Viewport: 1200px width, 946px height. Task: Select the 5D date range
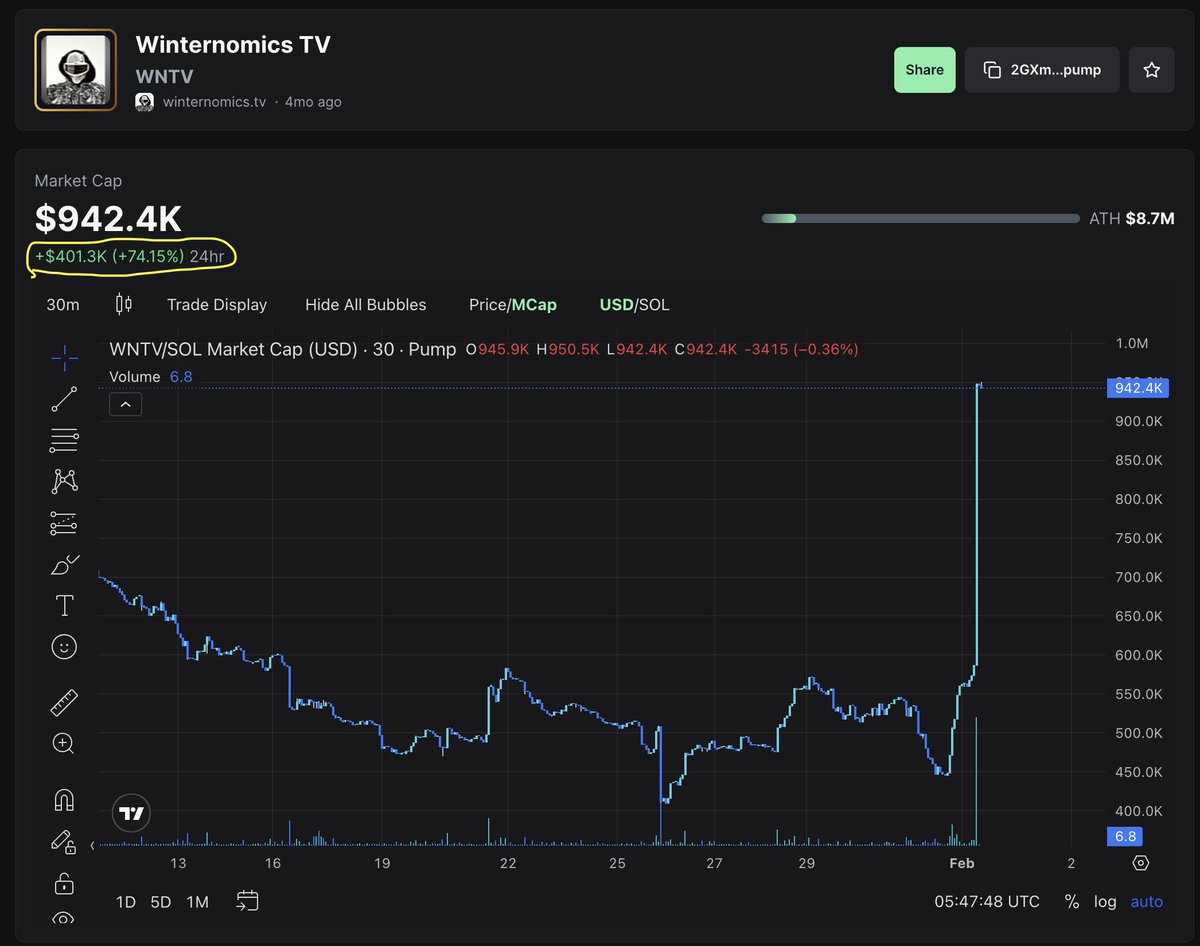[161, 901]
